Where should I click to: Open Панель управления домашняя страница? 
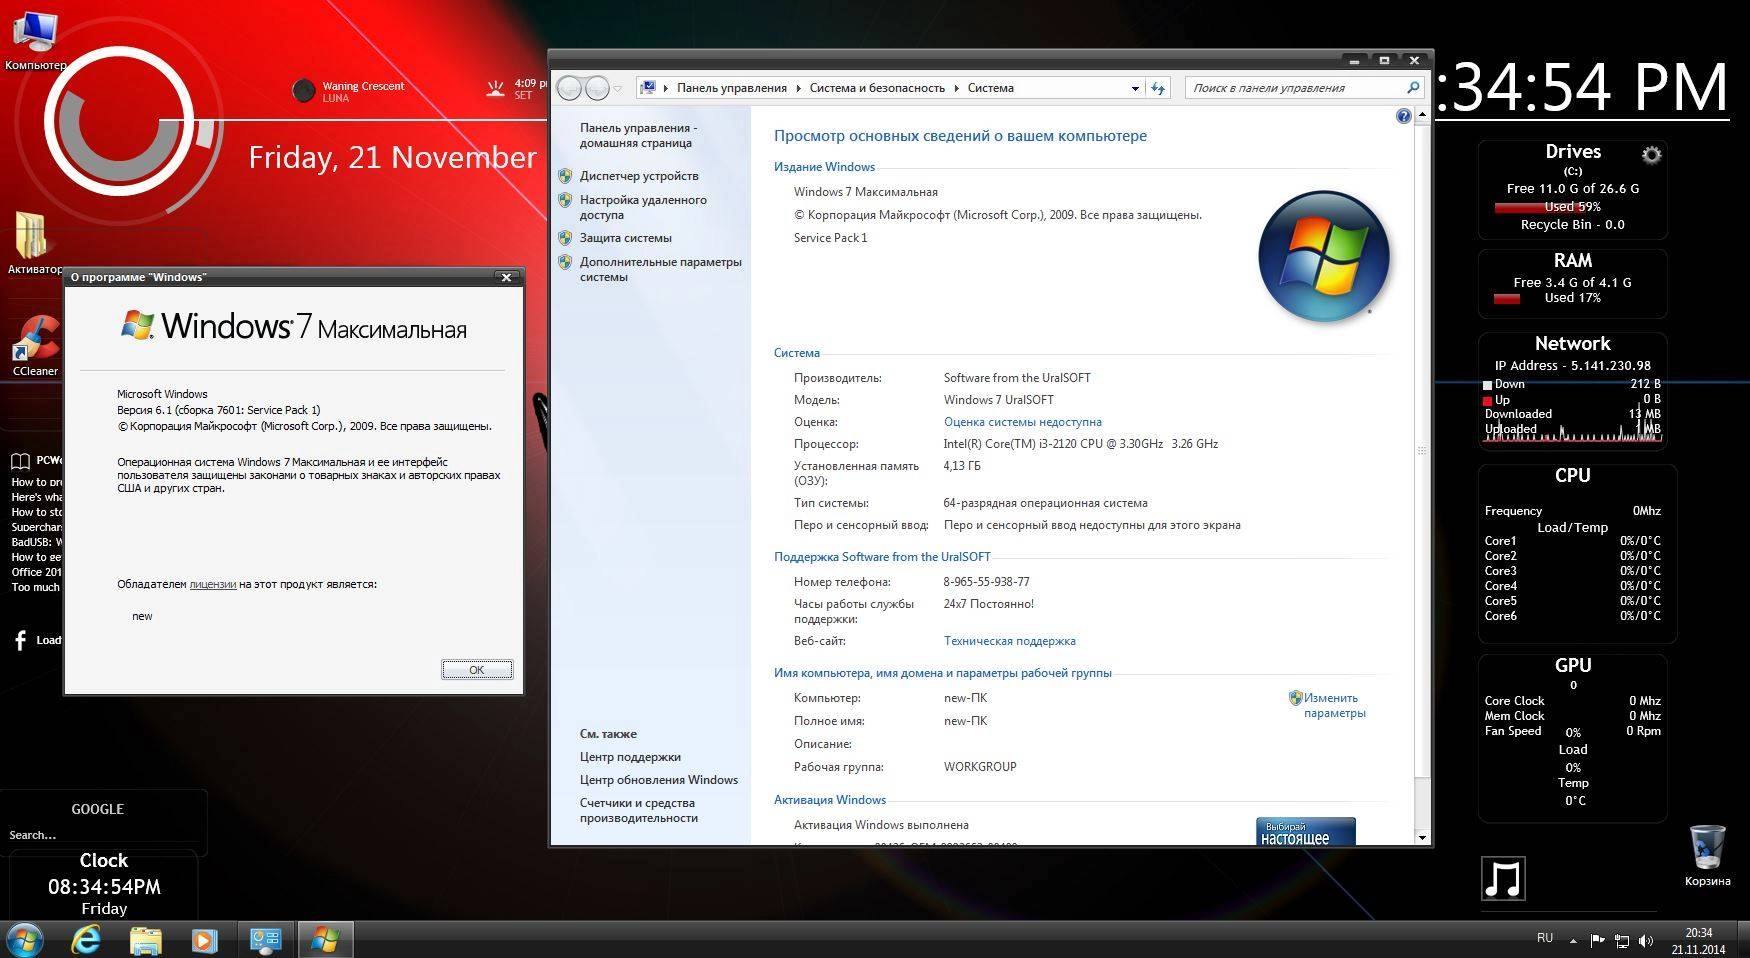pos(639,135)
